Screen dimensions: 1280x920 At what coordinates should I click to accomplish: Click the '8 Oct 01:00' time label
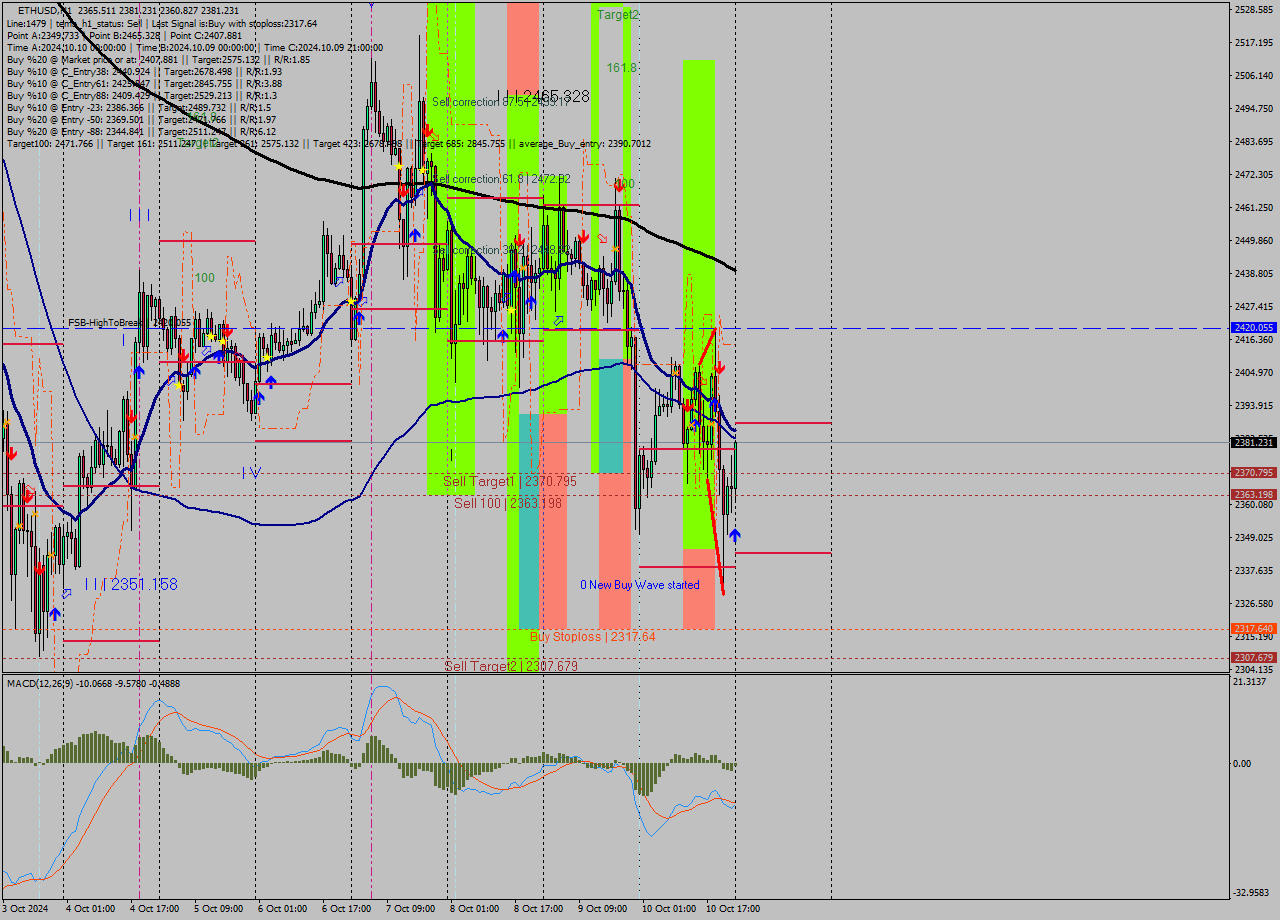click(x=475, y=909)
